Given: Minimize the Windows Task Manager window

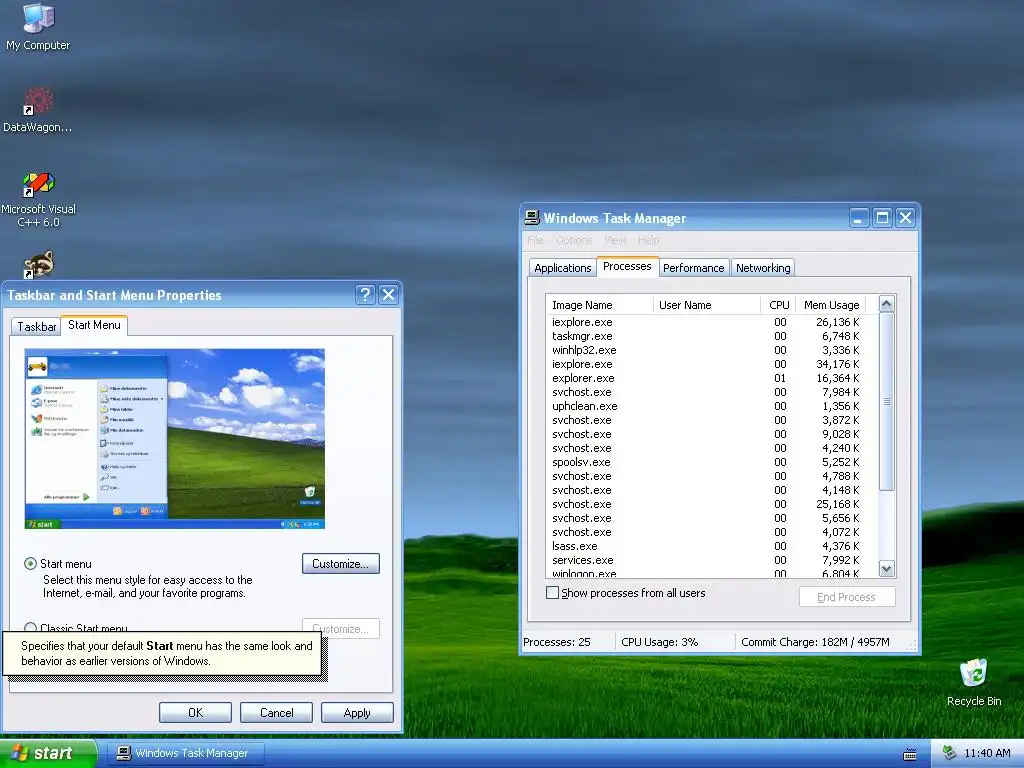Looking at the screenshot, I should pyautogui.click(x=859, y=217).
